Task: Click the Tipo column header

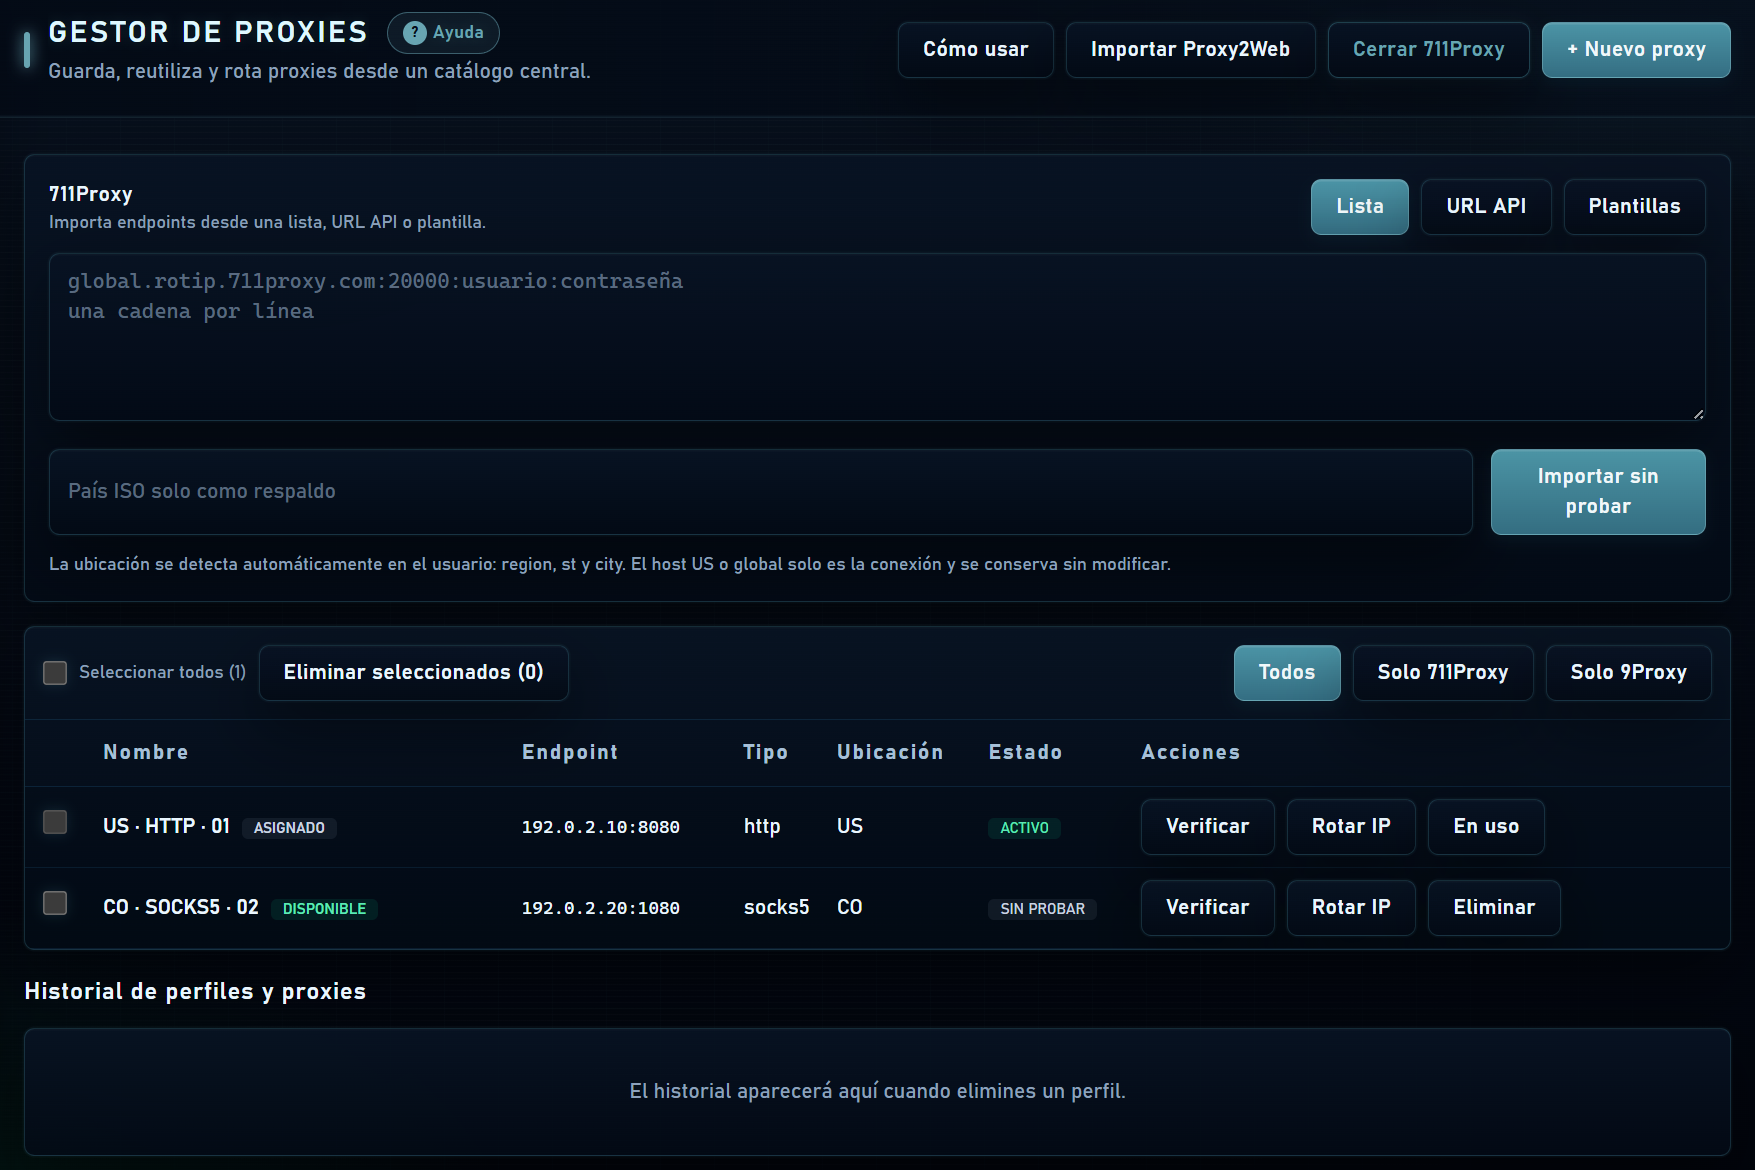Action: pos(765,752)
